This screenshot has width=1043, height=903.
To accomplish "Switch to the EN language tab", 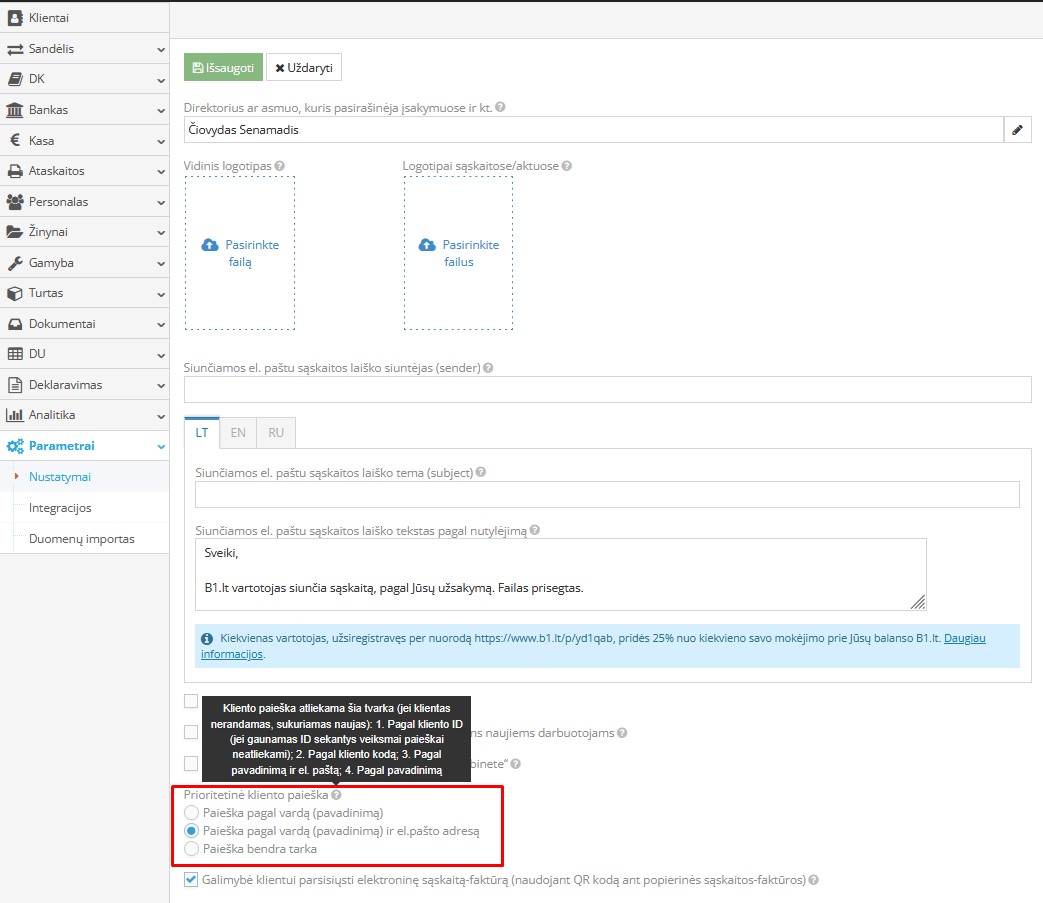I will pyautogui.click(x=238, y=433).
